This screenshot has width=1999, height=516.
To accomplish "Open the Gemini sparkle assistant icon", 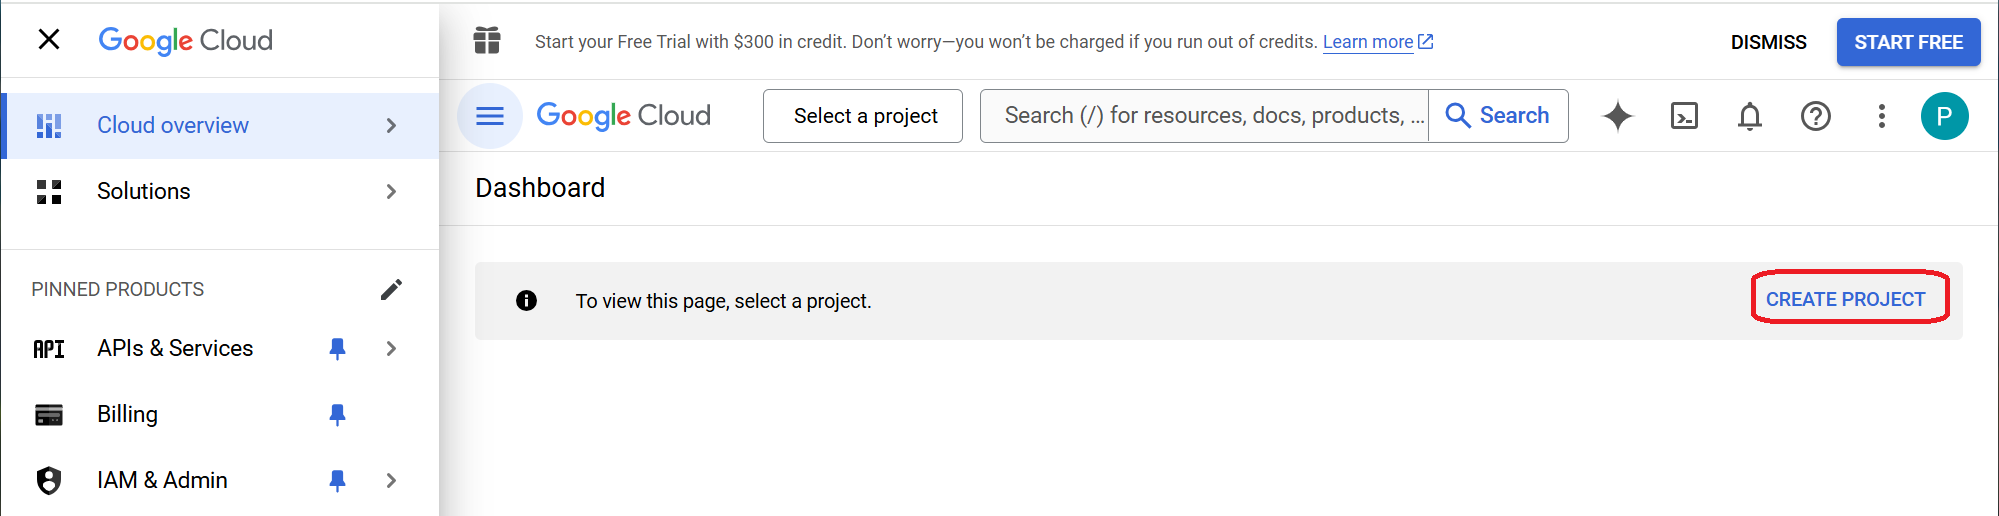I will [x=1617, y=116].
